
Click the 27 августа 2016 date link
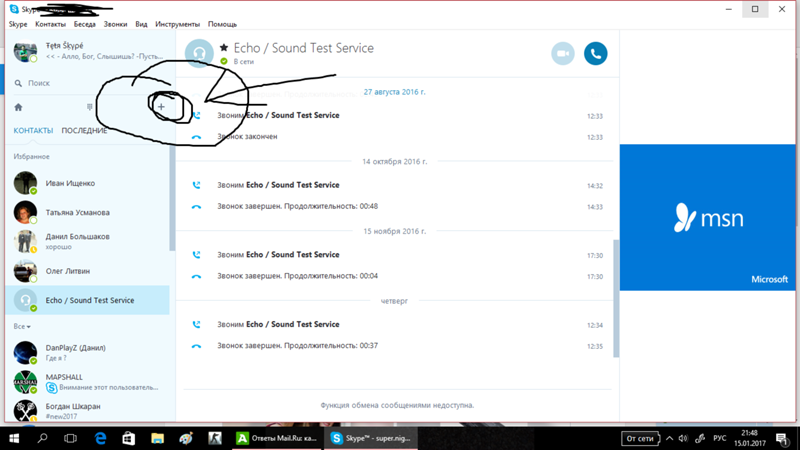click(x=394, y=92)
